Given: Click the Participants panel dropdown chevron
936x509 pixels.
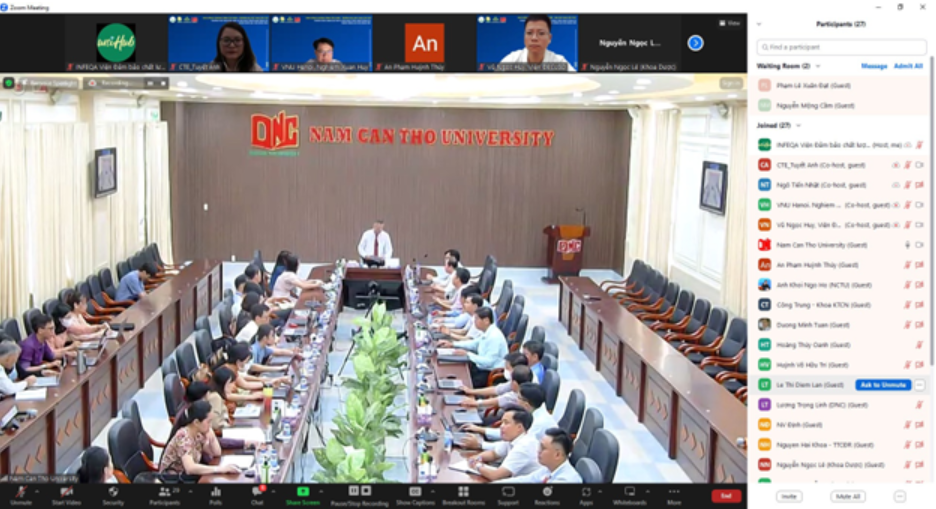Looking at the screenshot, I should point(759,24).
